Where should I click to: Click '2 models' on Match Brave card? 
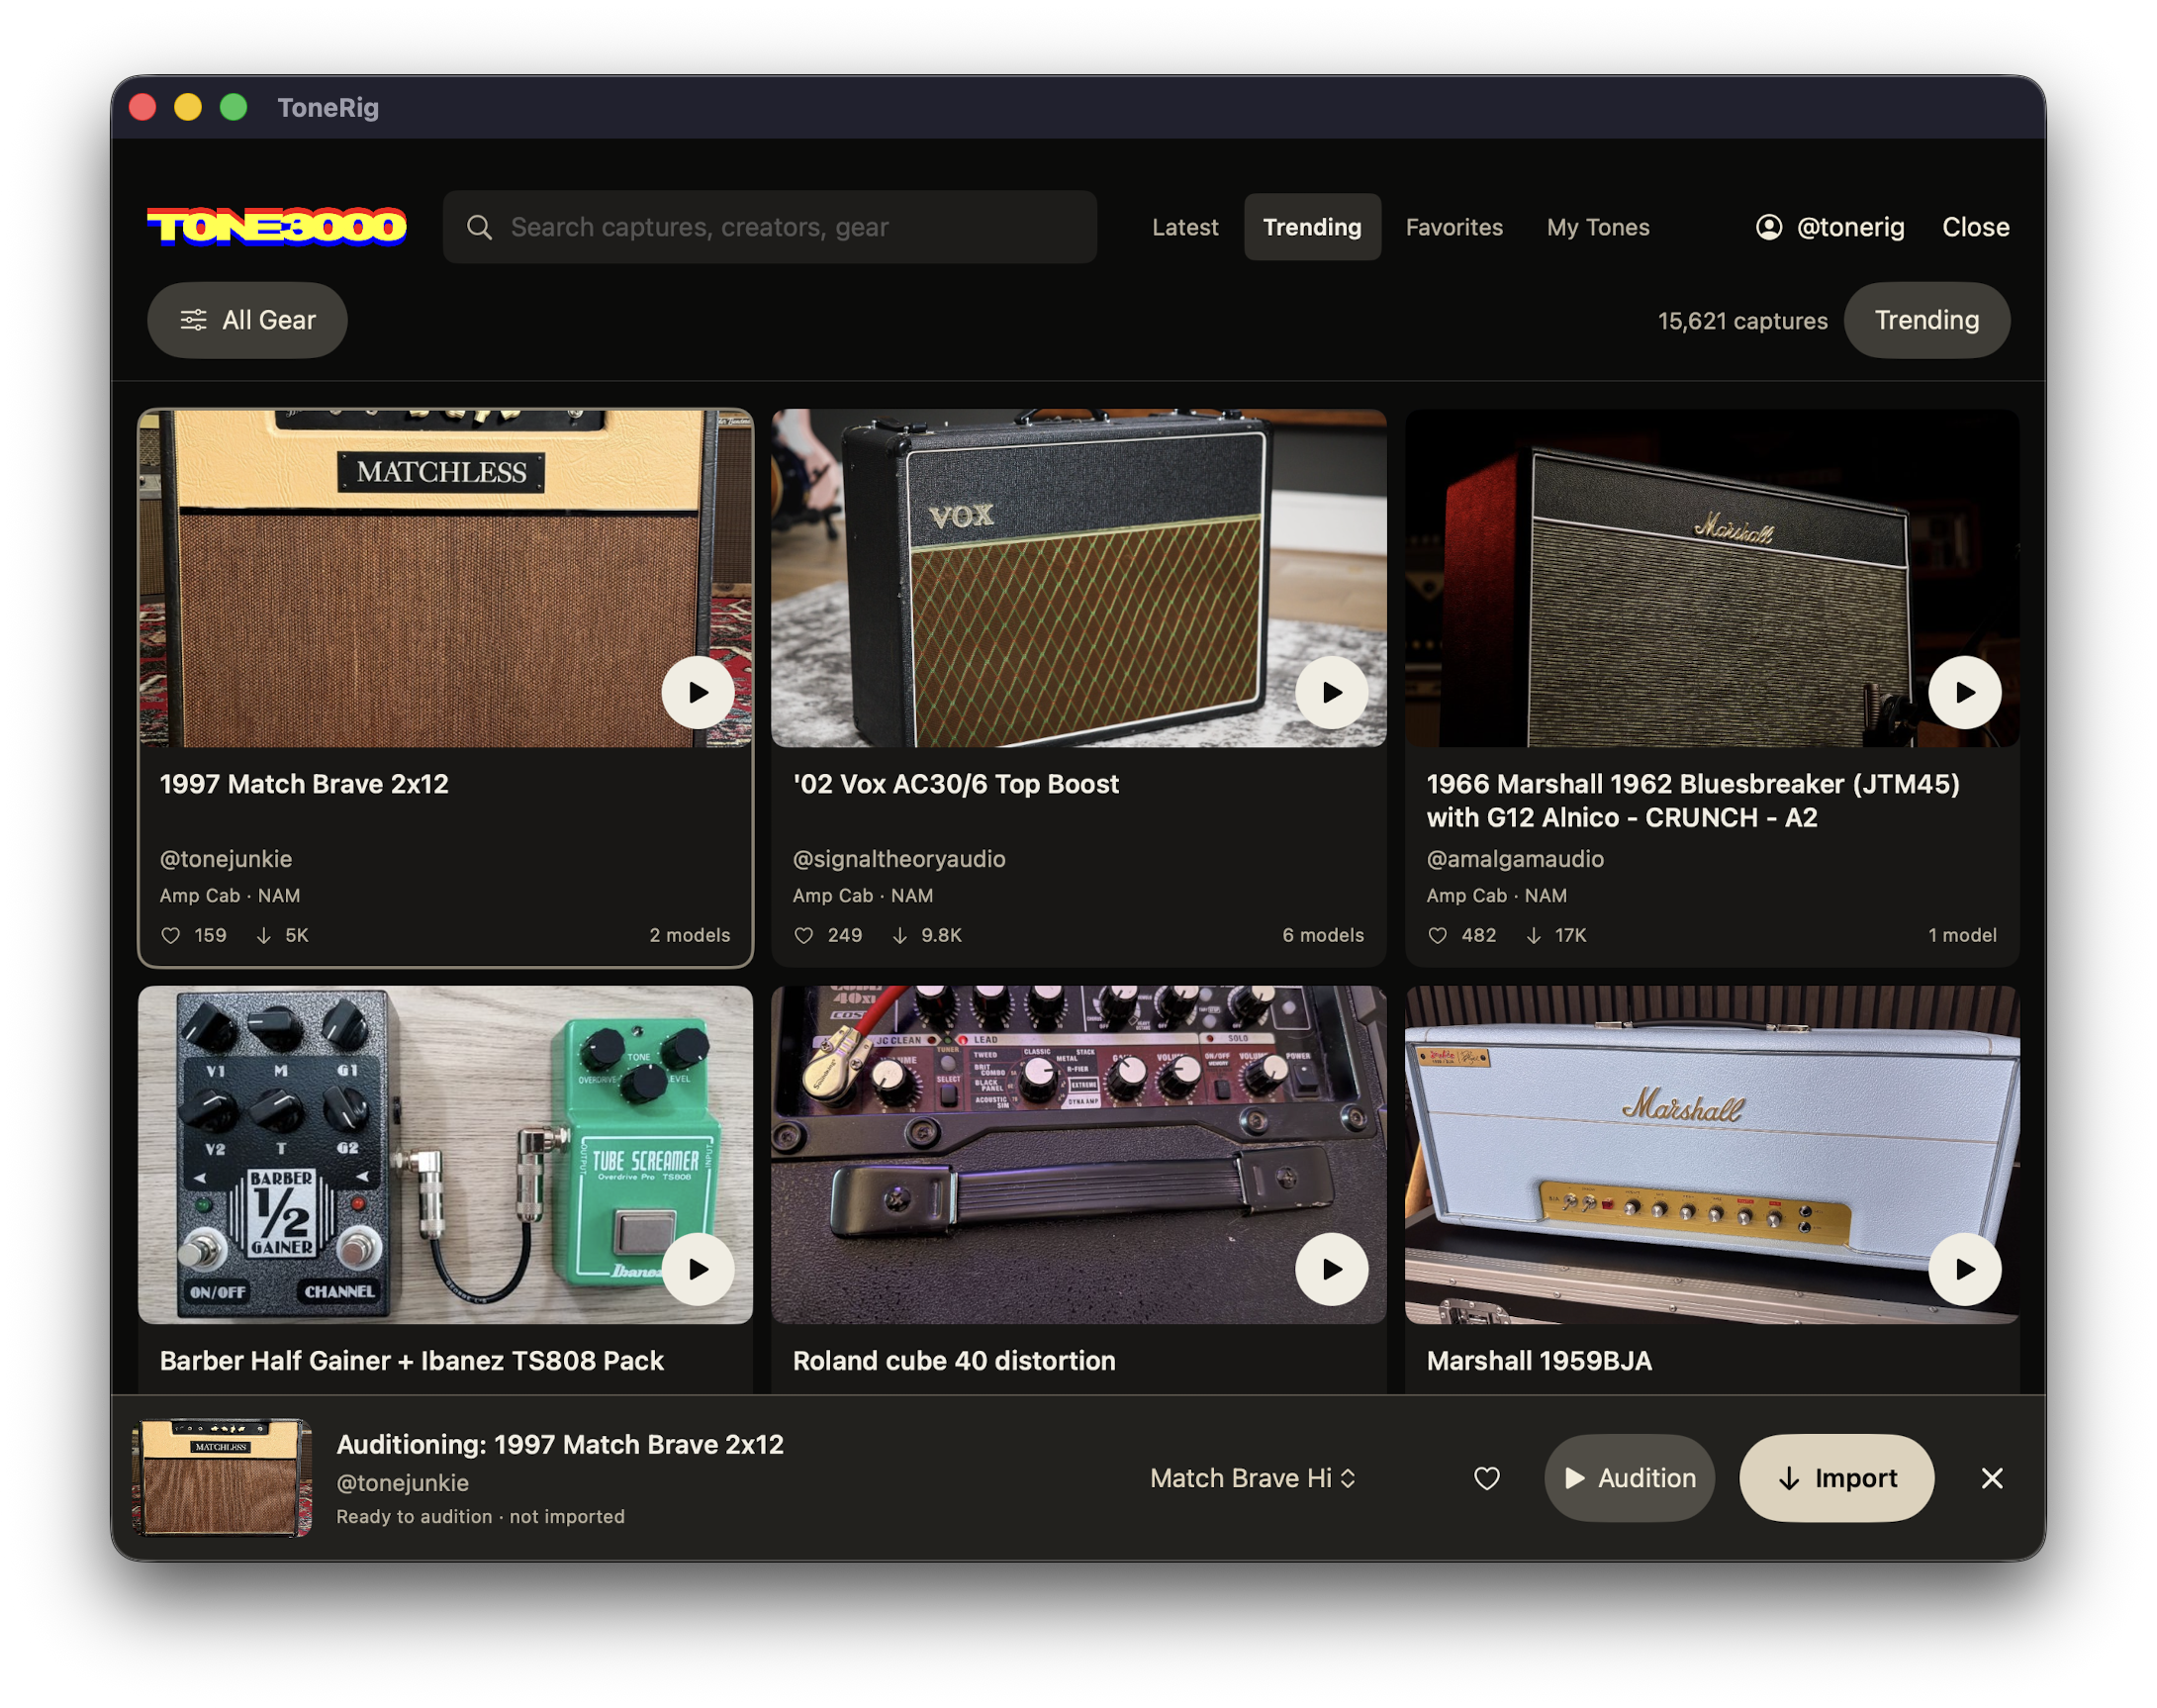click(x=689, y=935)
